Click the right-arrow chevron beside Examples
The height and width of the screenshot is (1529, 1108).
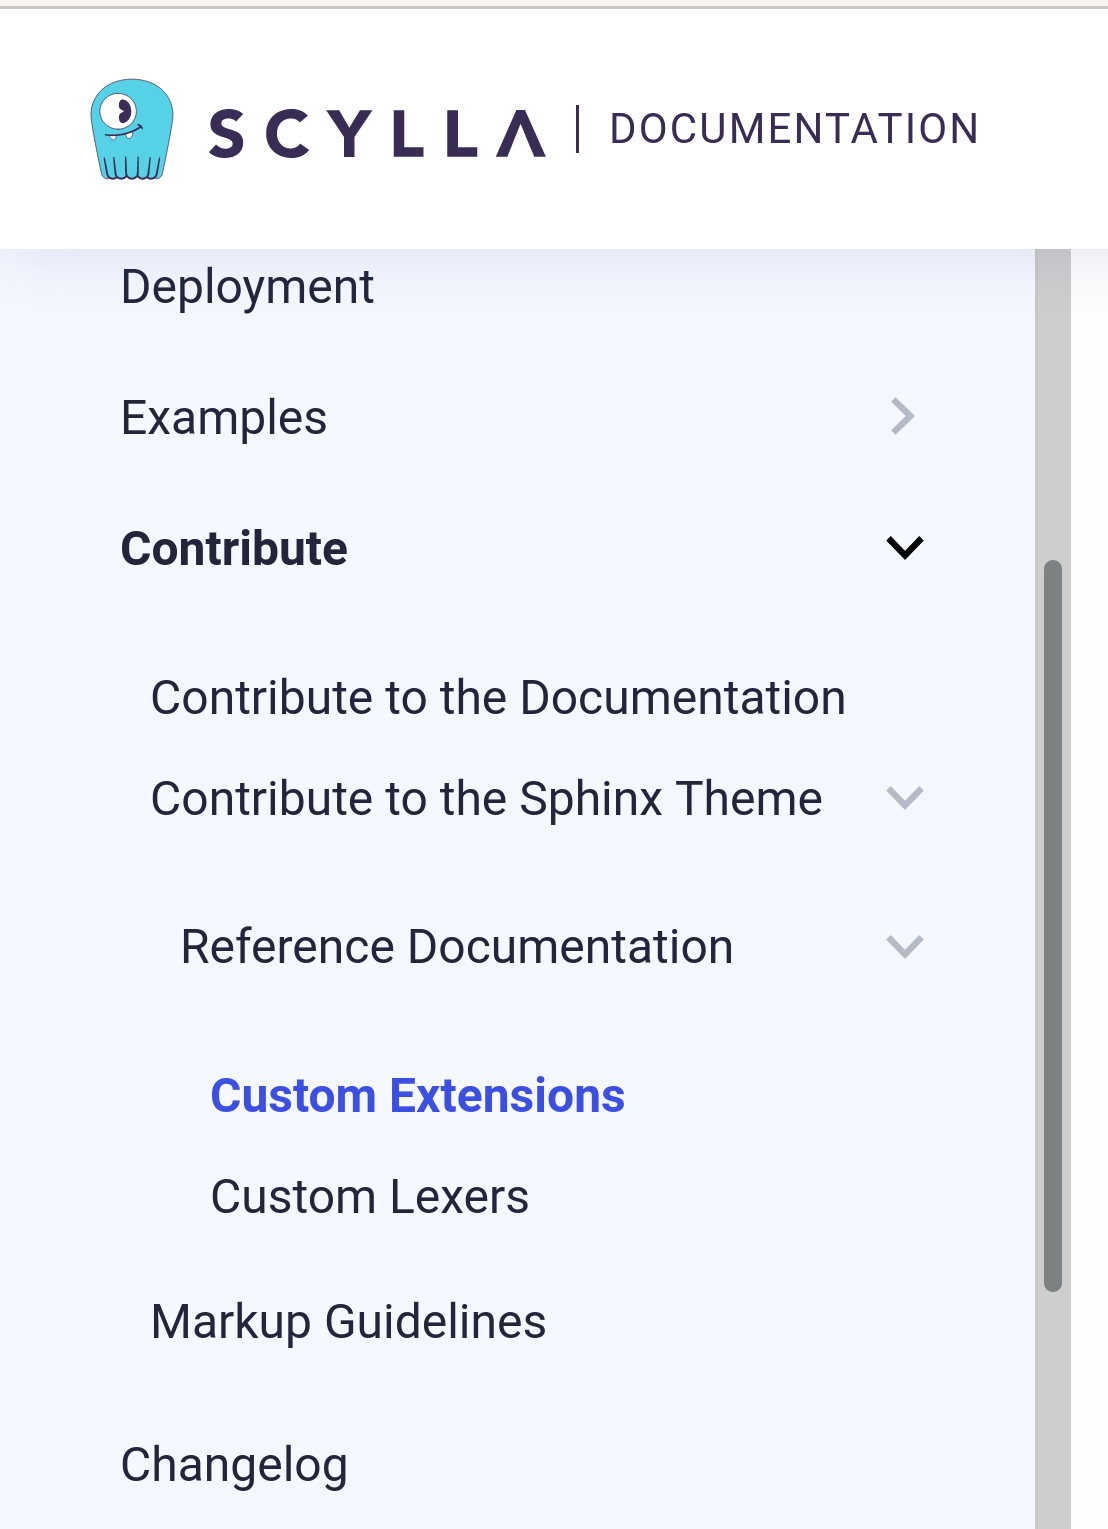(x=903, y=416)
